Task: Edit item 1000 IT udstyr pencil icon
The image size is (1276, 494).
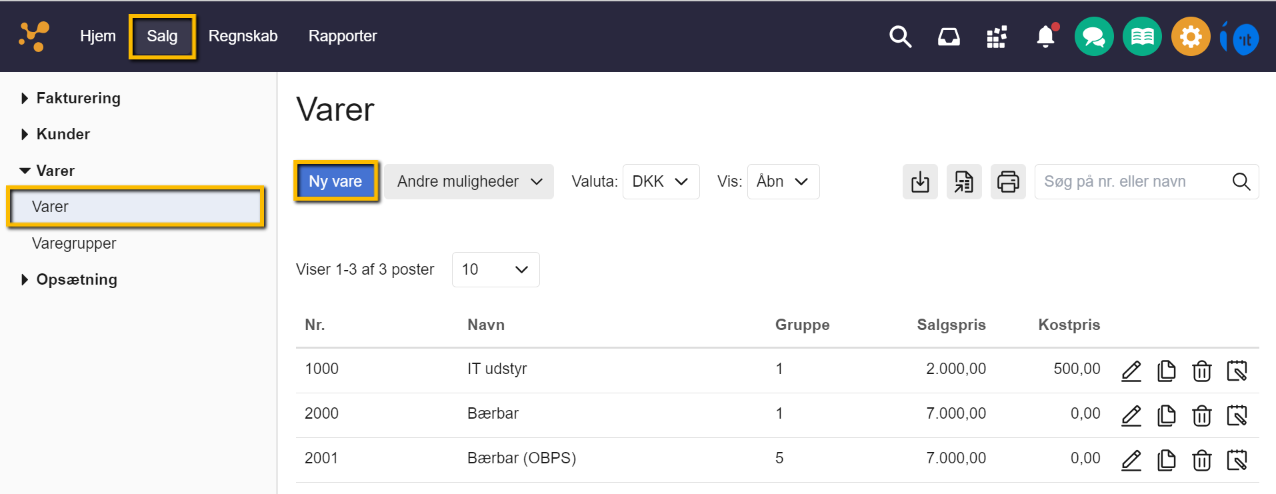Action: click(1131, 371)
